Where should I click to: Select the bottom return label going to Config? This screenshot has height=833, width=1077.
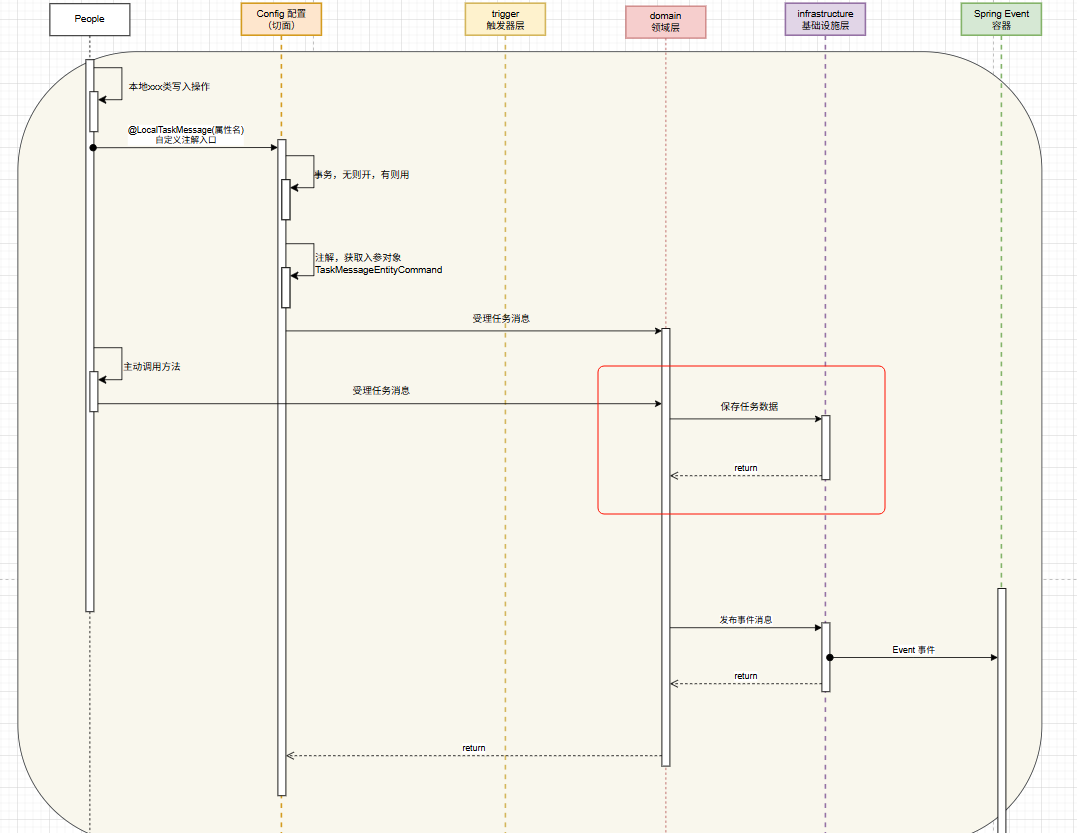coord(474,748)
